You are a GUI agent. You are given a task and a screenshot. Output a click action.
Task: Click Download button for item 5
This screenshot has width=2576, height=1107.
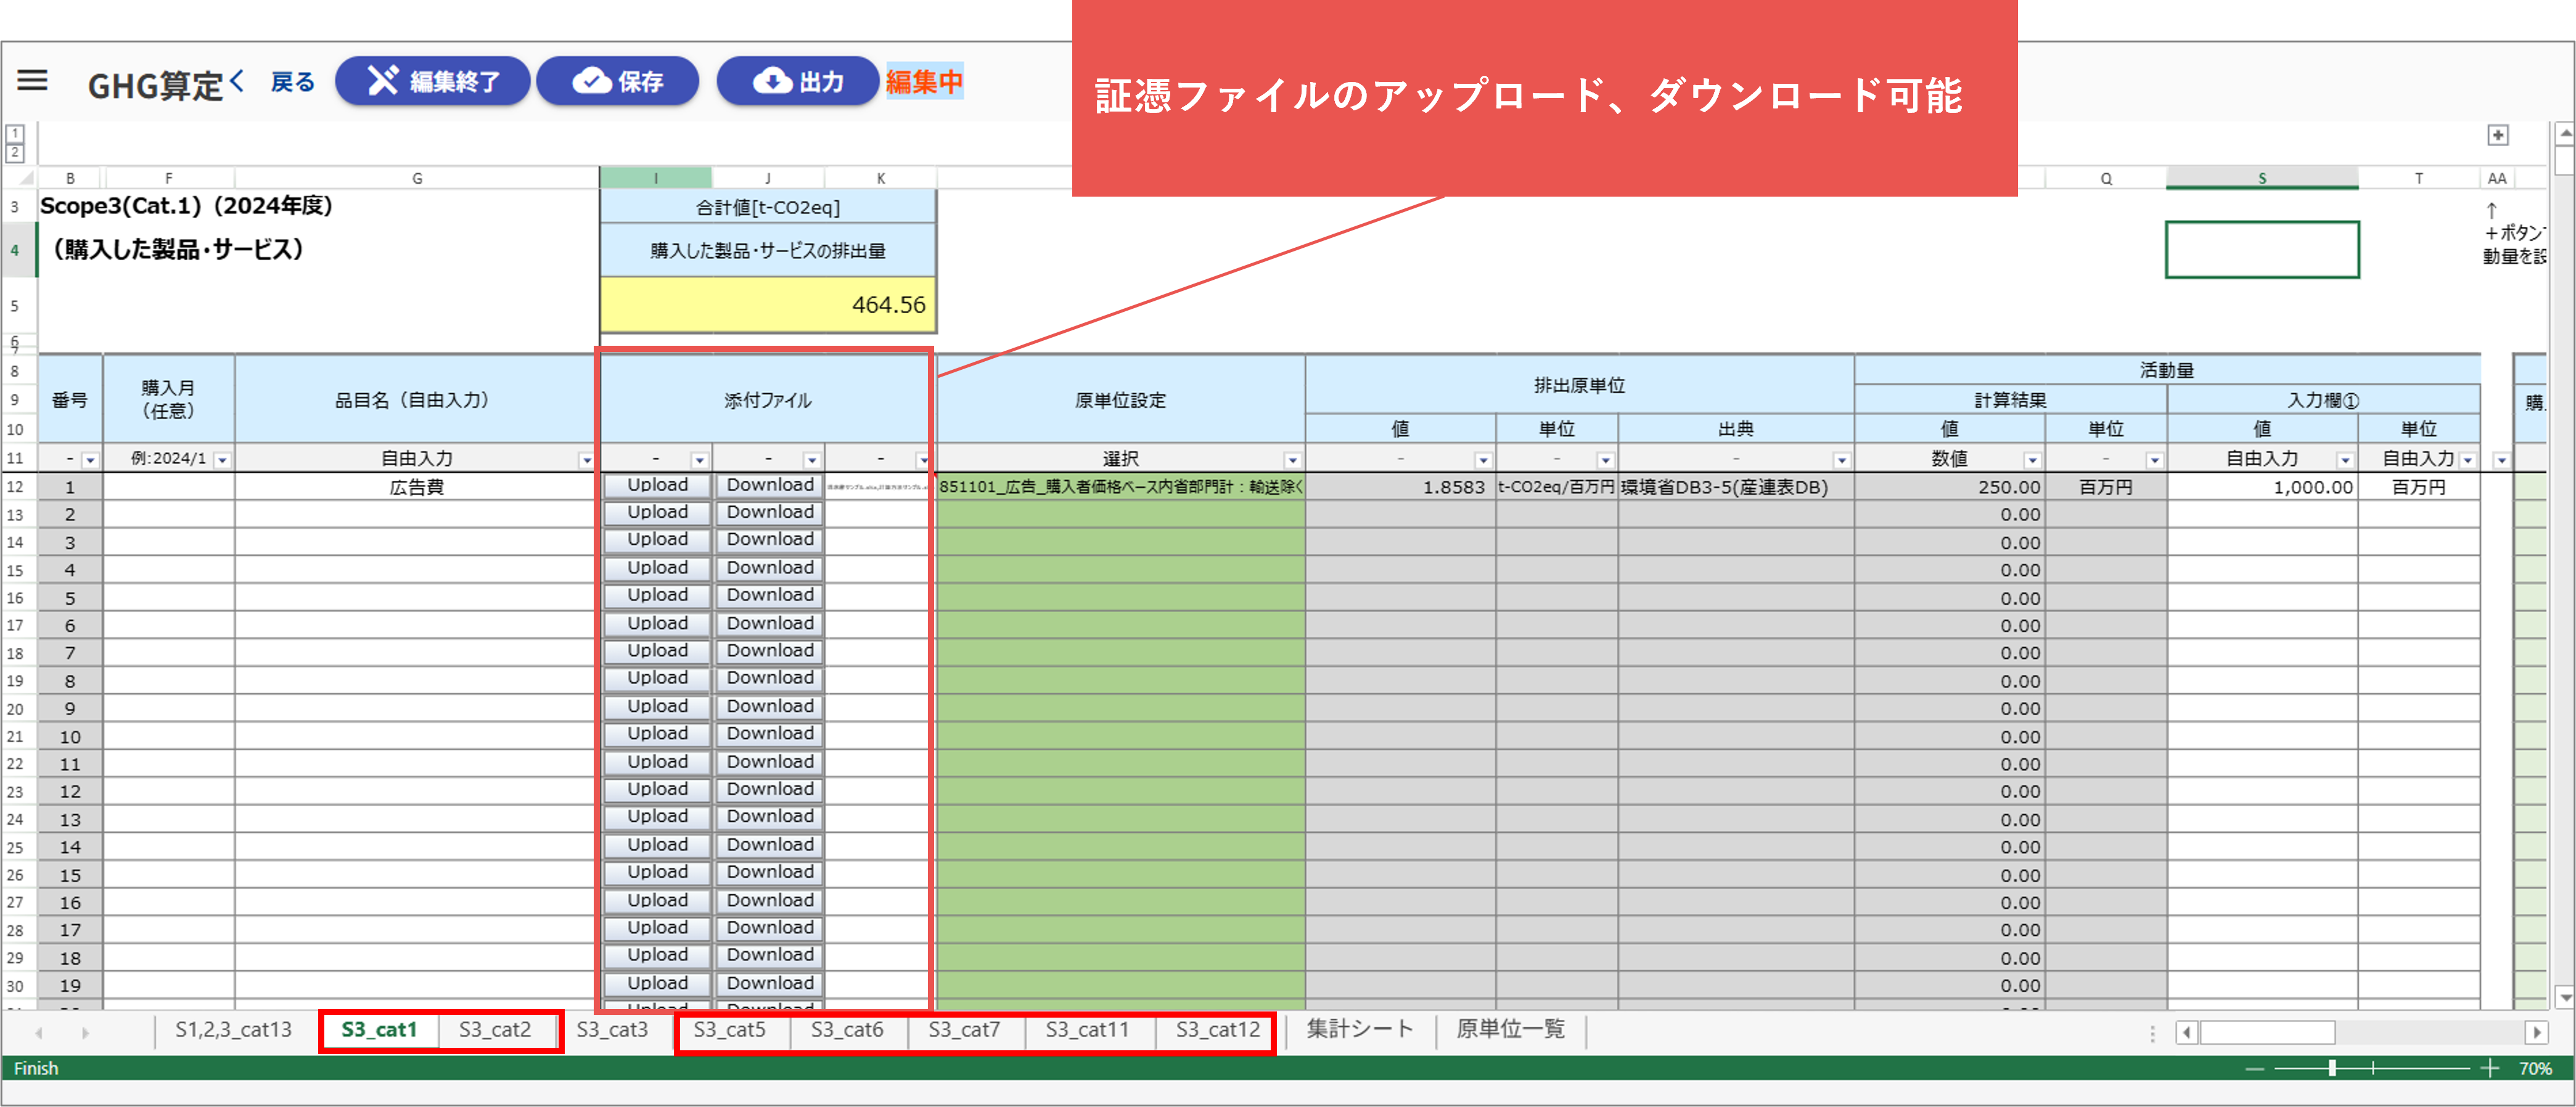(x=769, y=595)
